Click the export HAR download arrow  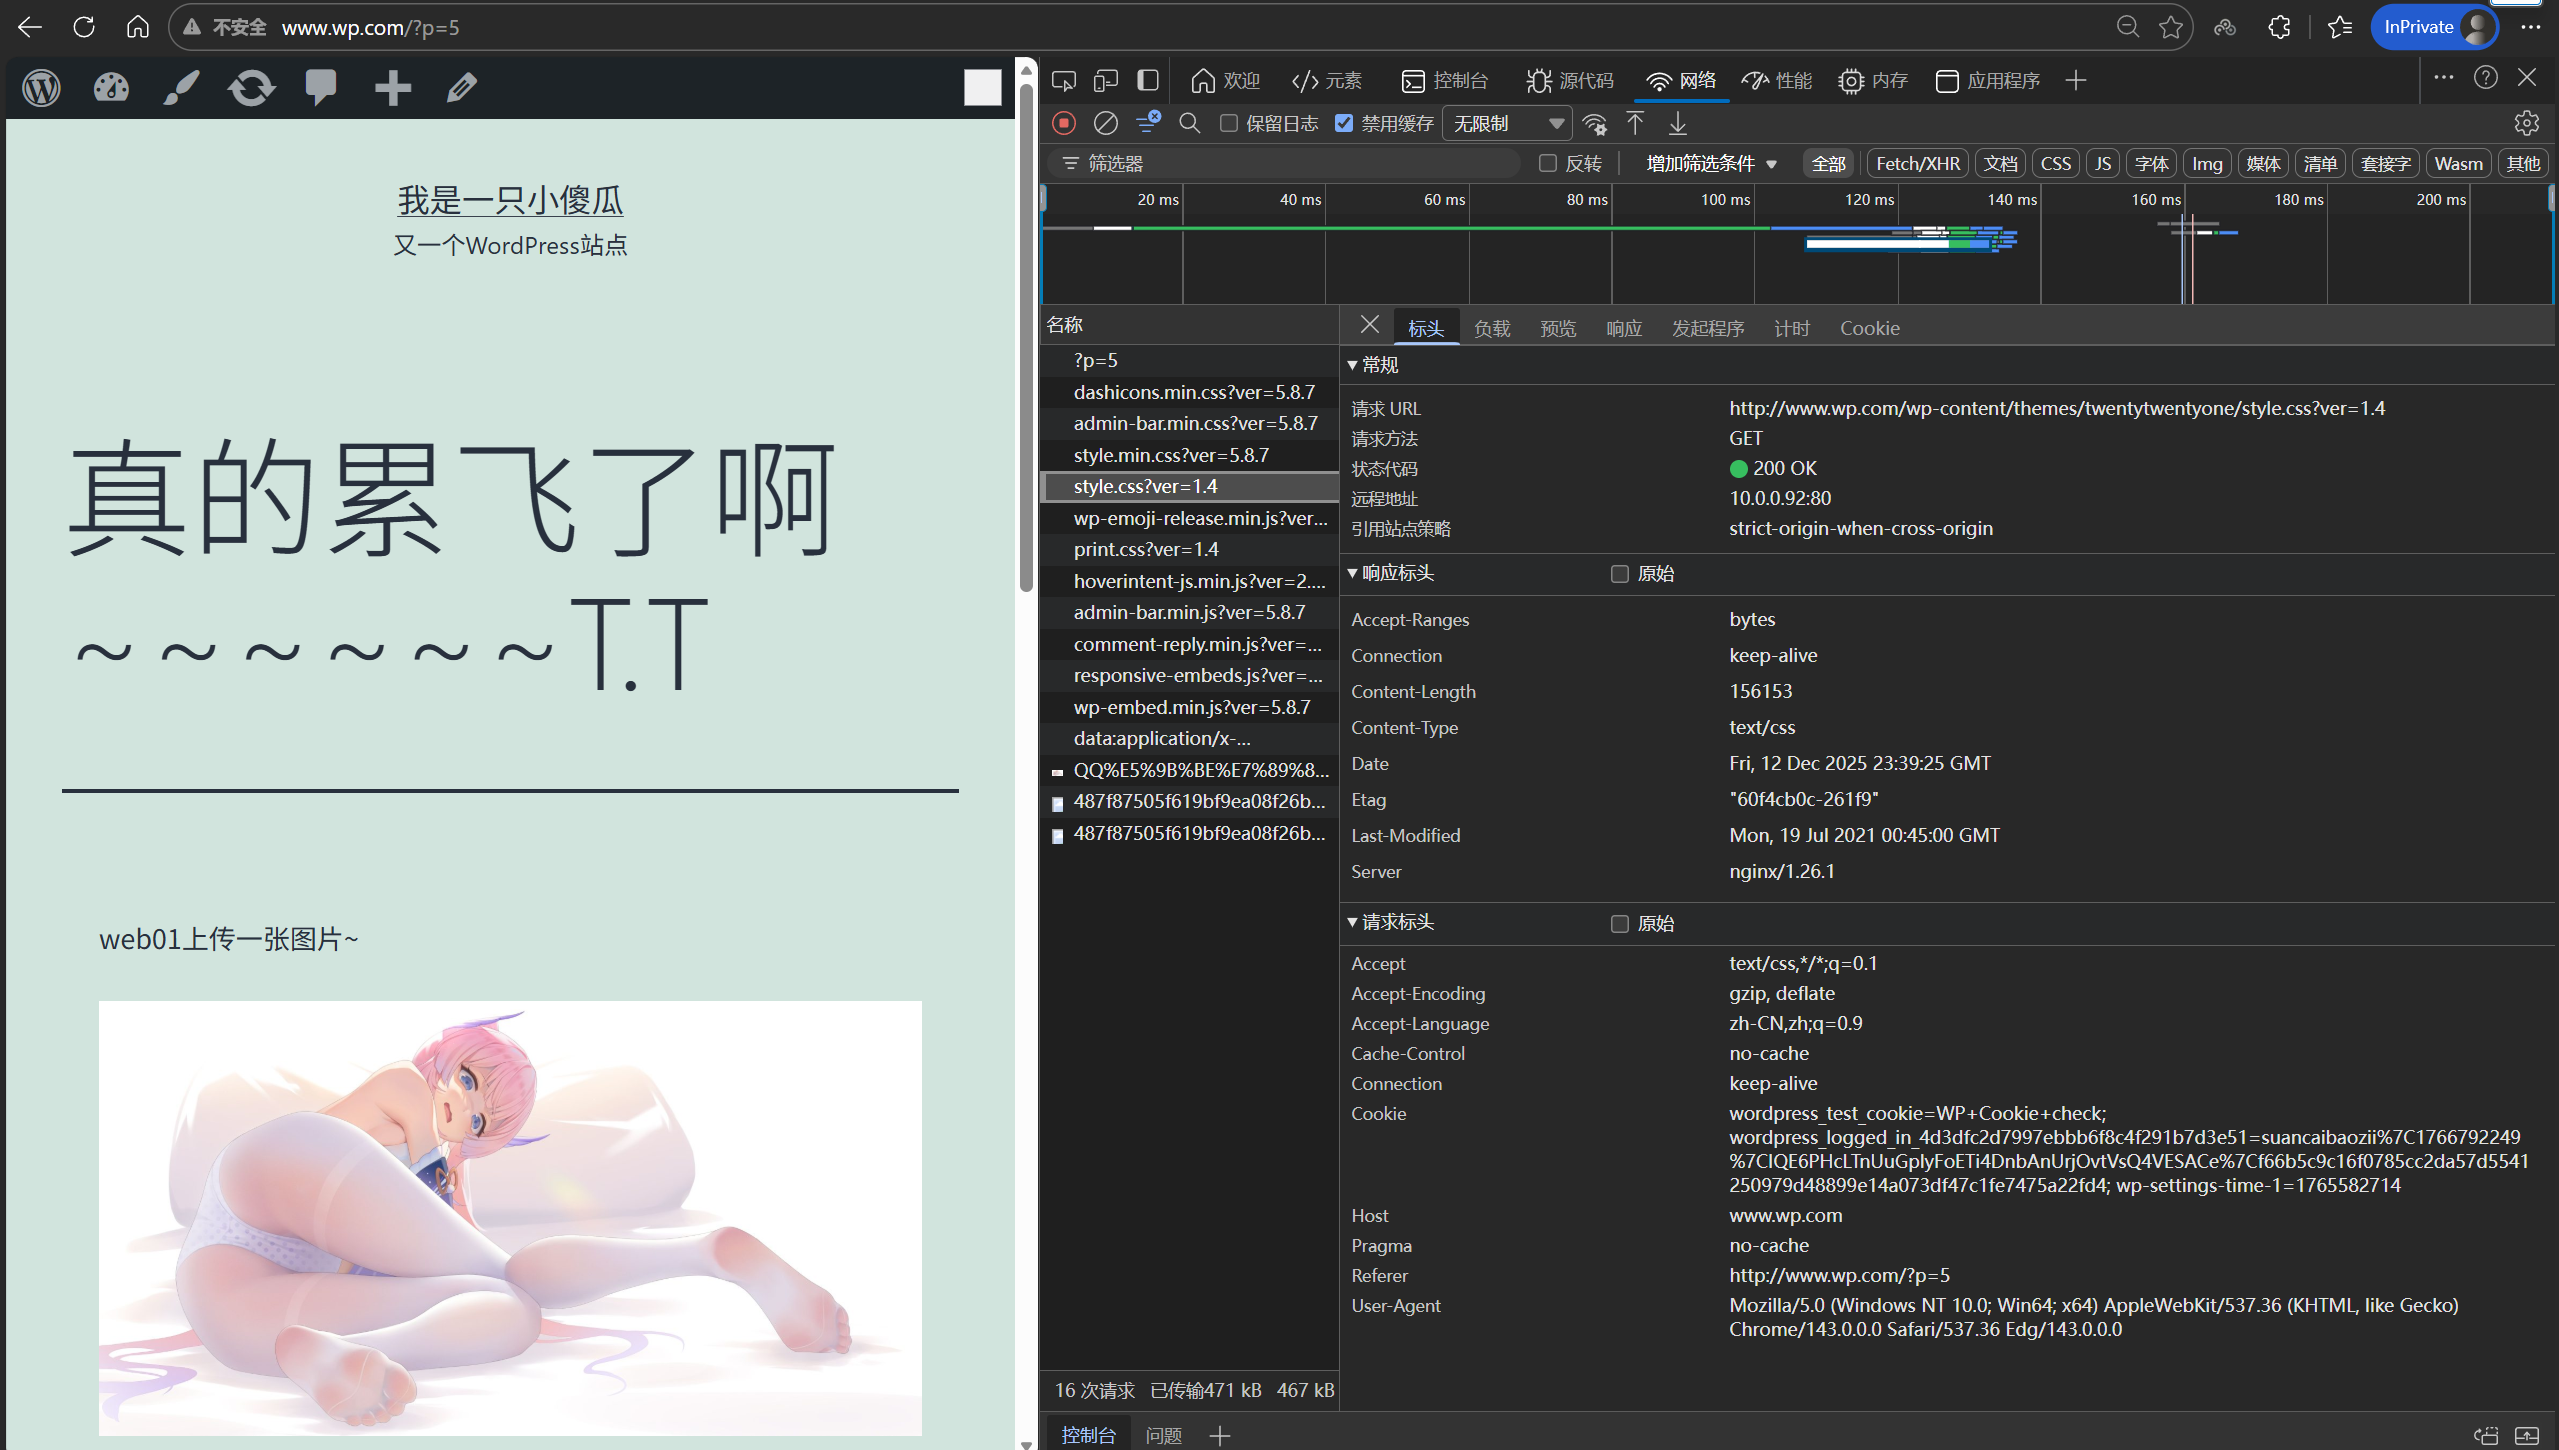click(x=1677, y=123)
